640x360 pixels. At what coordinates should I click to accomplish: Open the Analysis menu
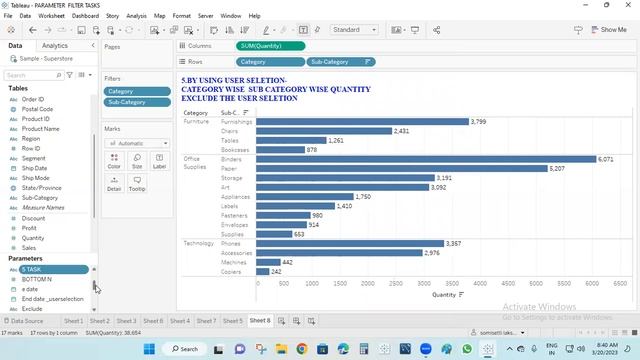136,16
